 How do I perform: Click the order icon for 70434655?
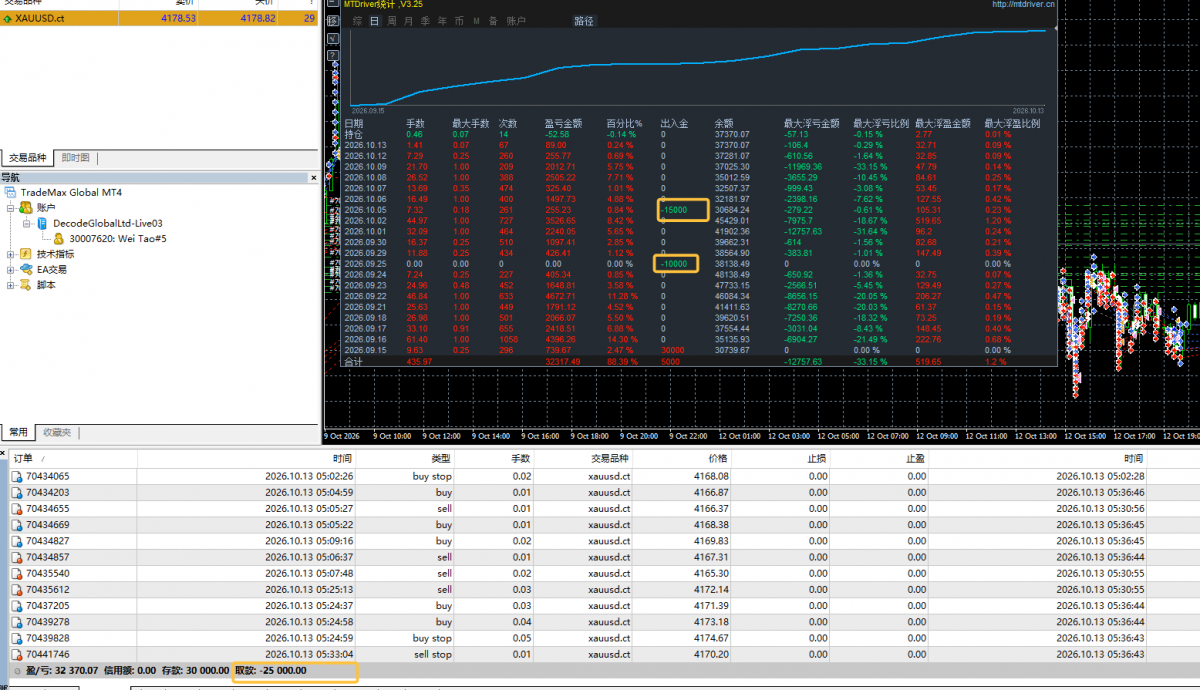point(16,509)
